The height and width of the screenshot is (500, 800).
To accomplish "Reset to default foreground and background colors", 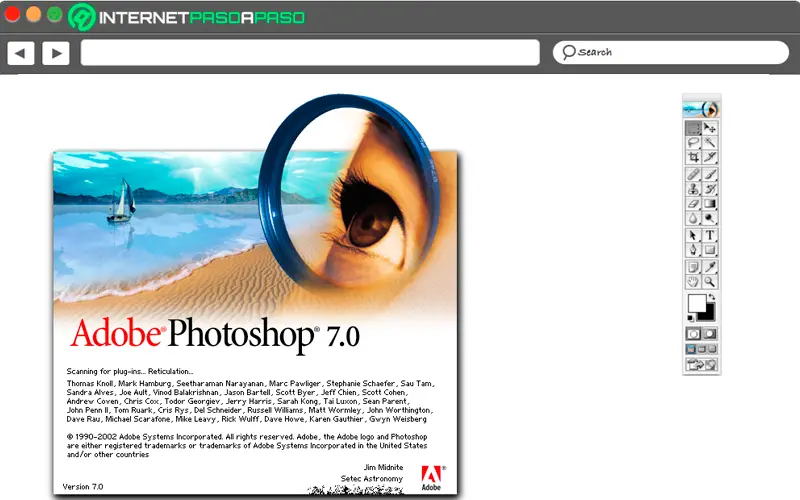I will click(x=690, y=318).
